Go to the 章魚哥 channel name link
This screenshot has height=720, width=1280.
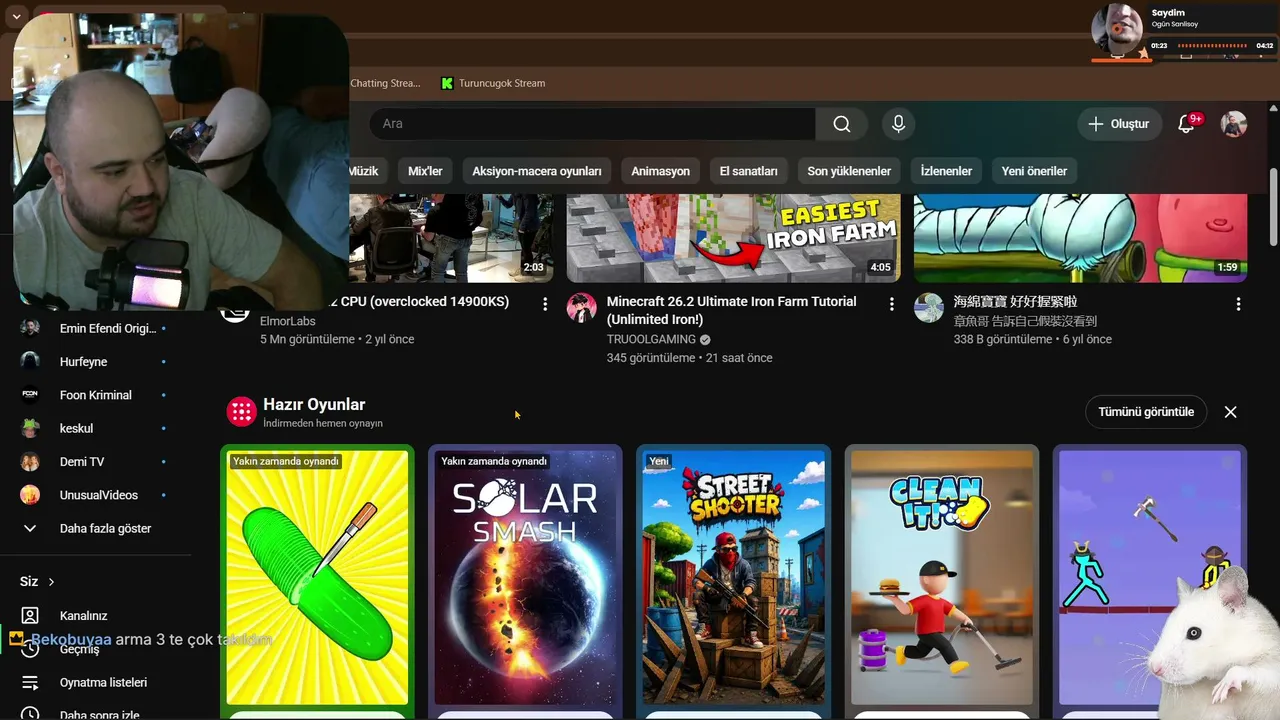(x=1025, y=321)
